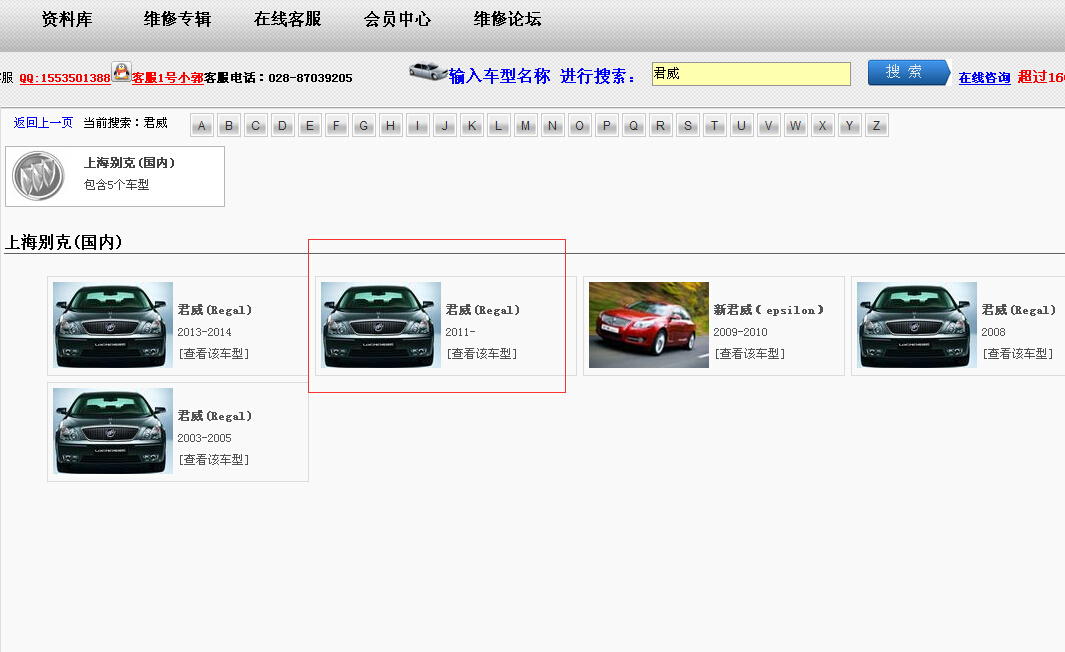
Task: Filter by letter J
Action: [445, 126]
